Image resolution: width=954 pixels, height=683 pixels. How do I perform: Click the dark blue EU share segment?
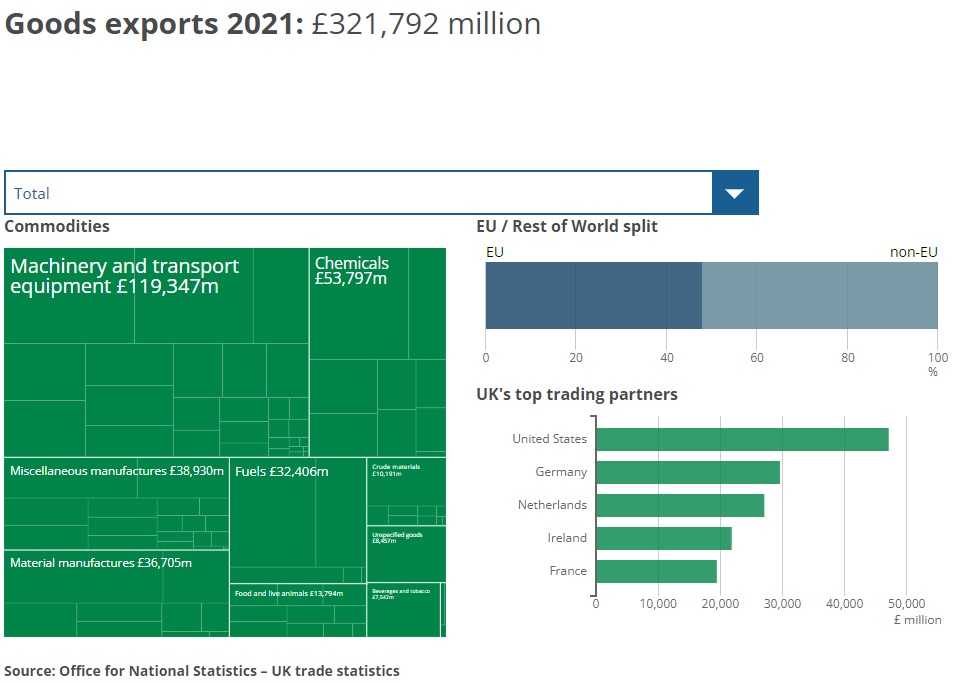[593, 295]
